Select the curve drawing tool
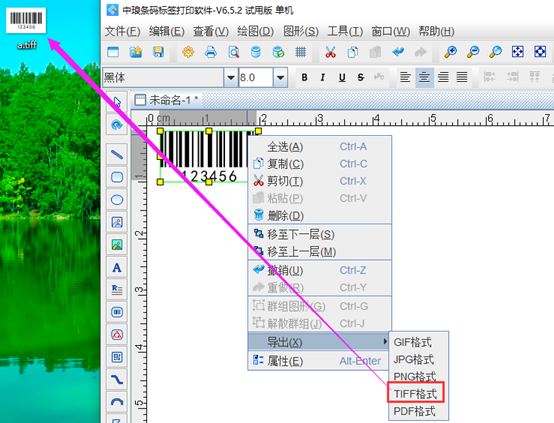The width and height of the screenshot is (554, 423). 117,380
